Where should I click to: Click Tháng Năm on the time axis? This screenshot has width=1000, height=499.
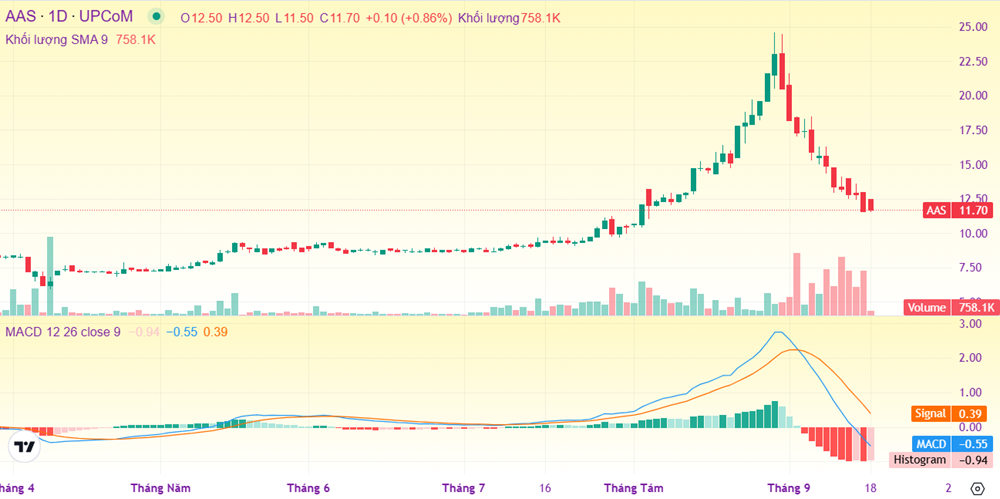(160, 488)
